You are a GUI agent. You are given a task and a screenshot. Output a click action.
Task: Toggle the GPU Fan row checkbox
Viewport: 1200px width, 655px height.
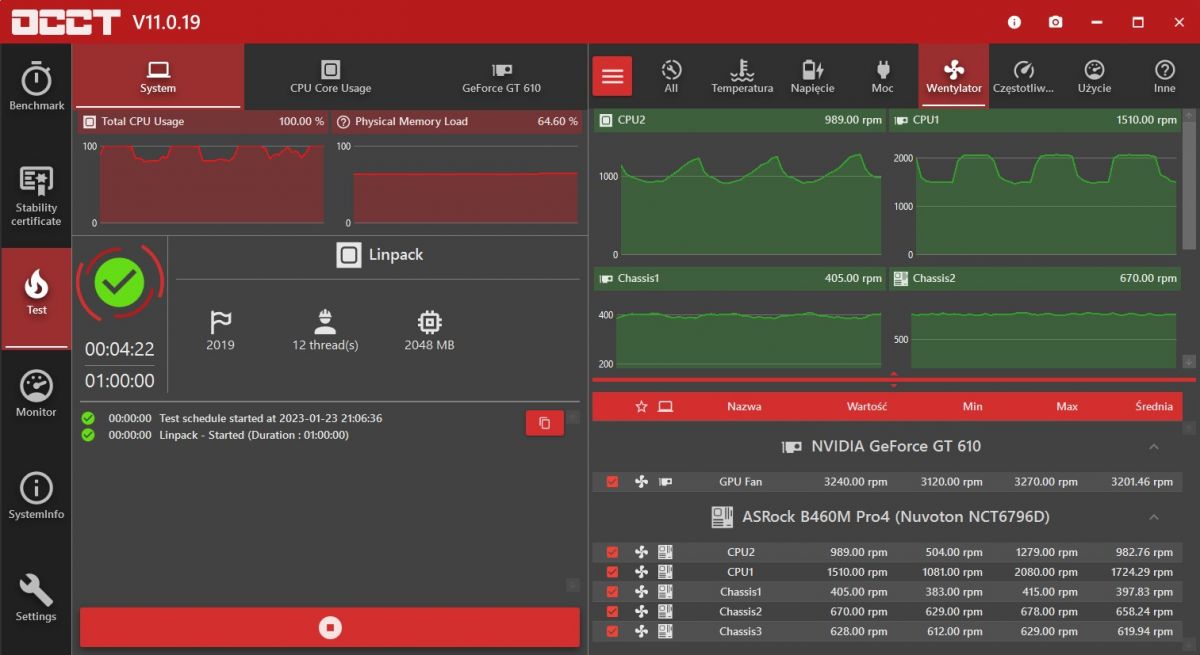pos(612,481)
